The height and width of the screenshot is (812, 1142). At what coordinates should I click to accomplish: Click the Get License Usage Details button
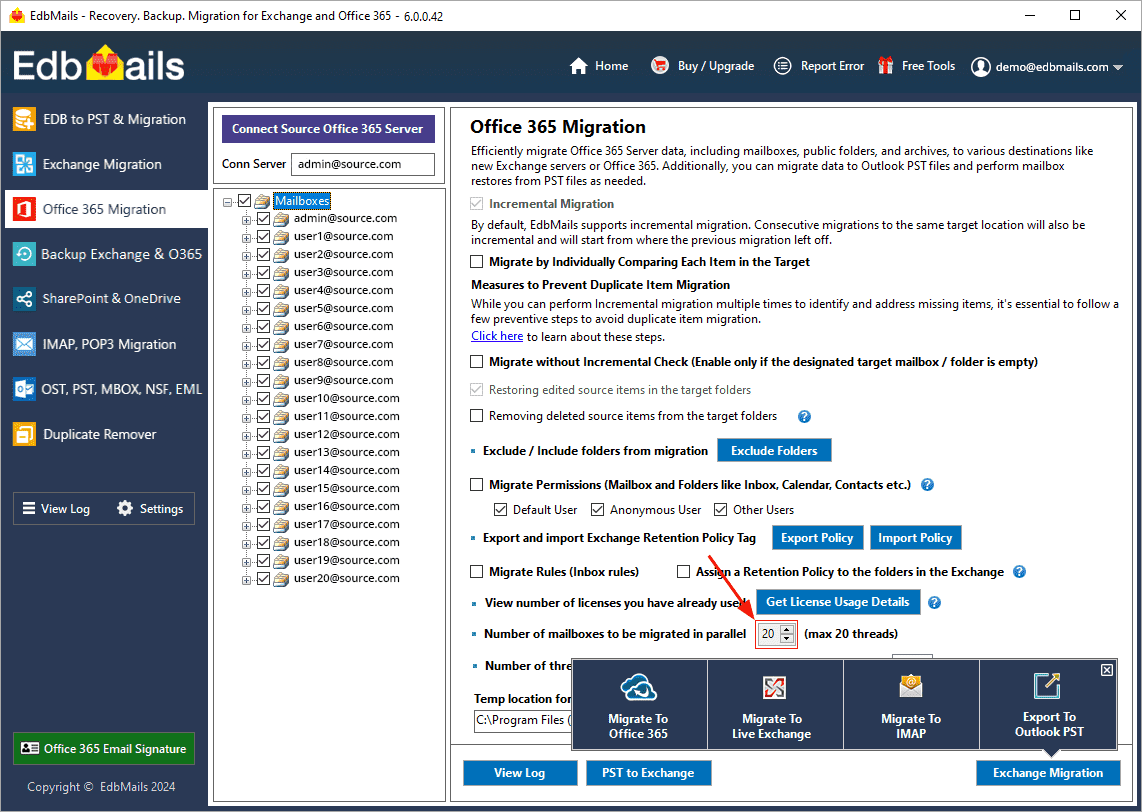pyautogui.click(x=838, y=602)
